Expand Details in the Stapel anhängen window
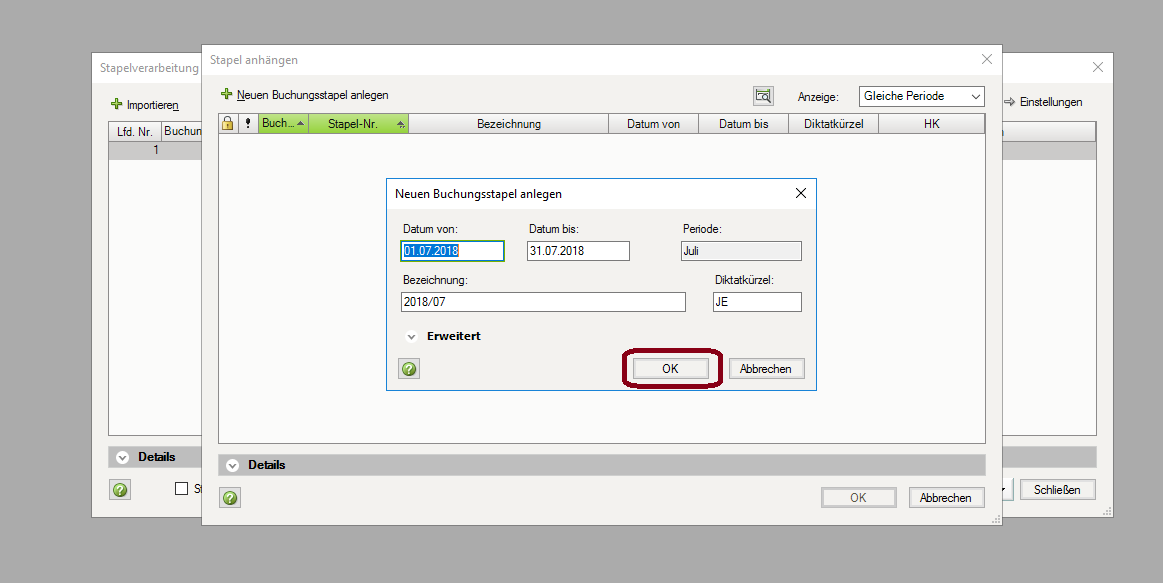Screen dimensions: 1163x583 pos(233,465)
